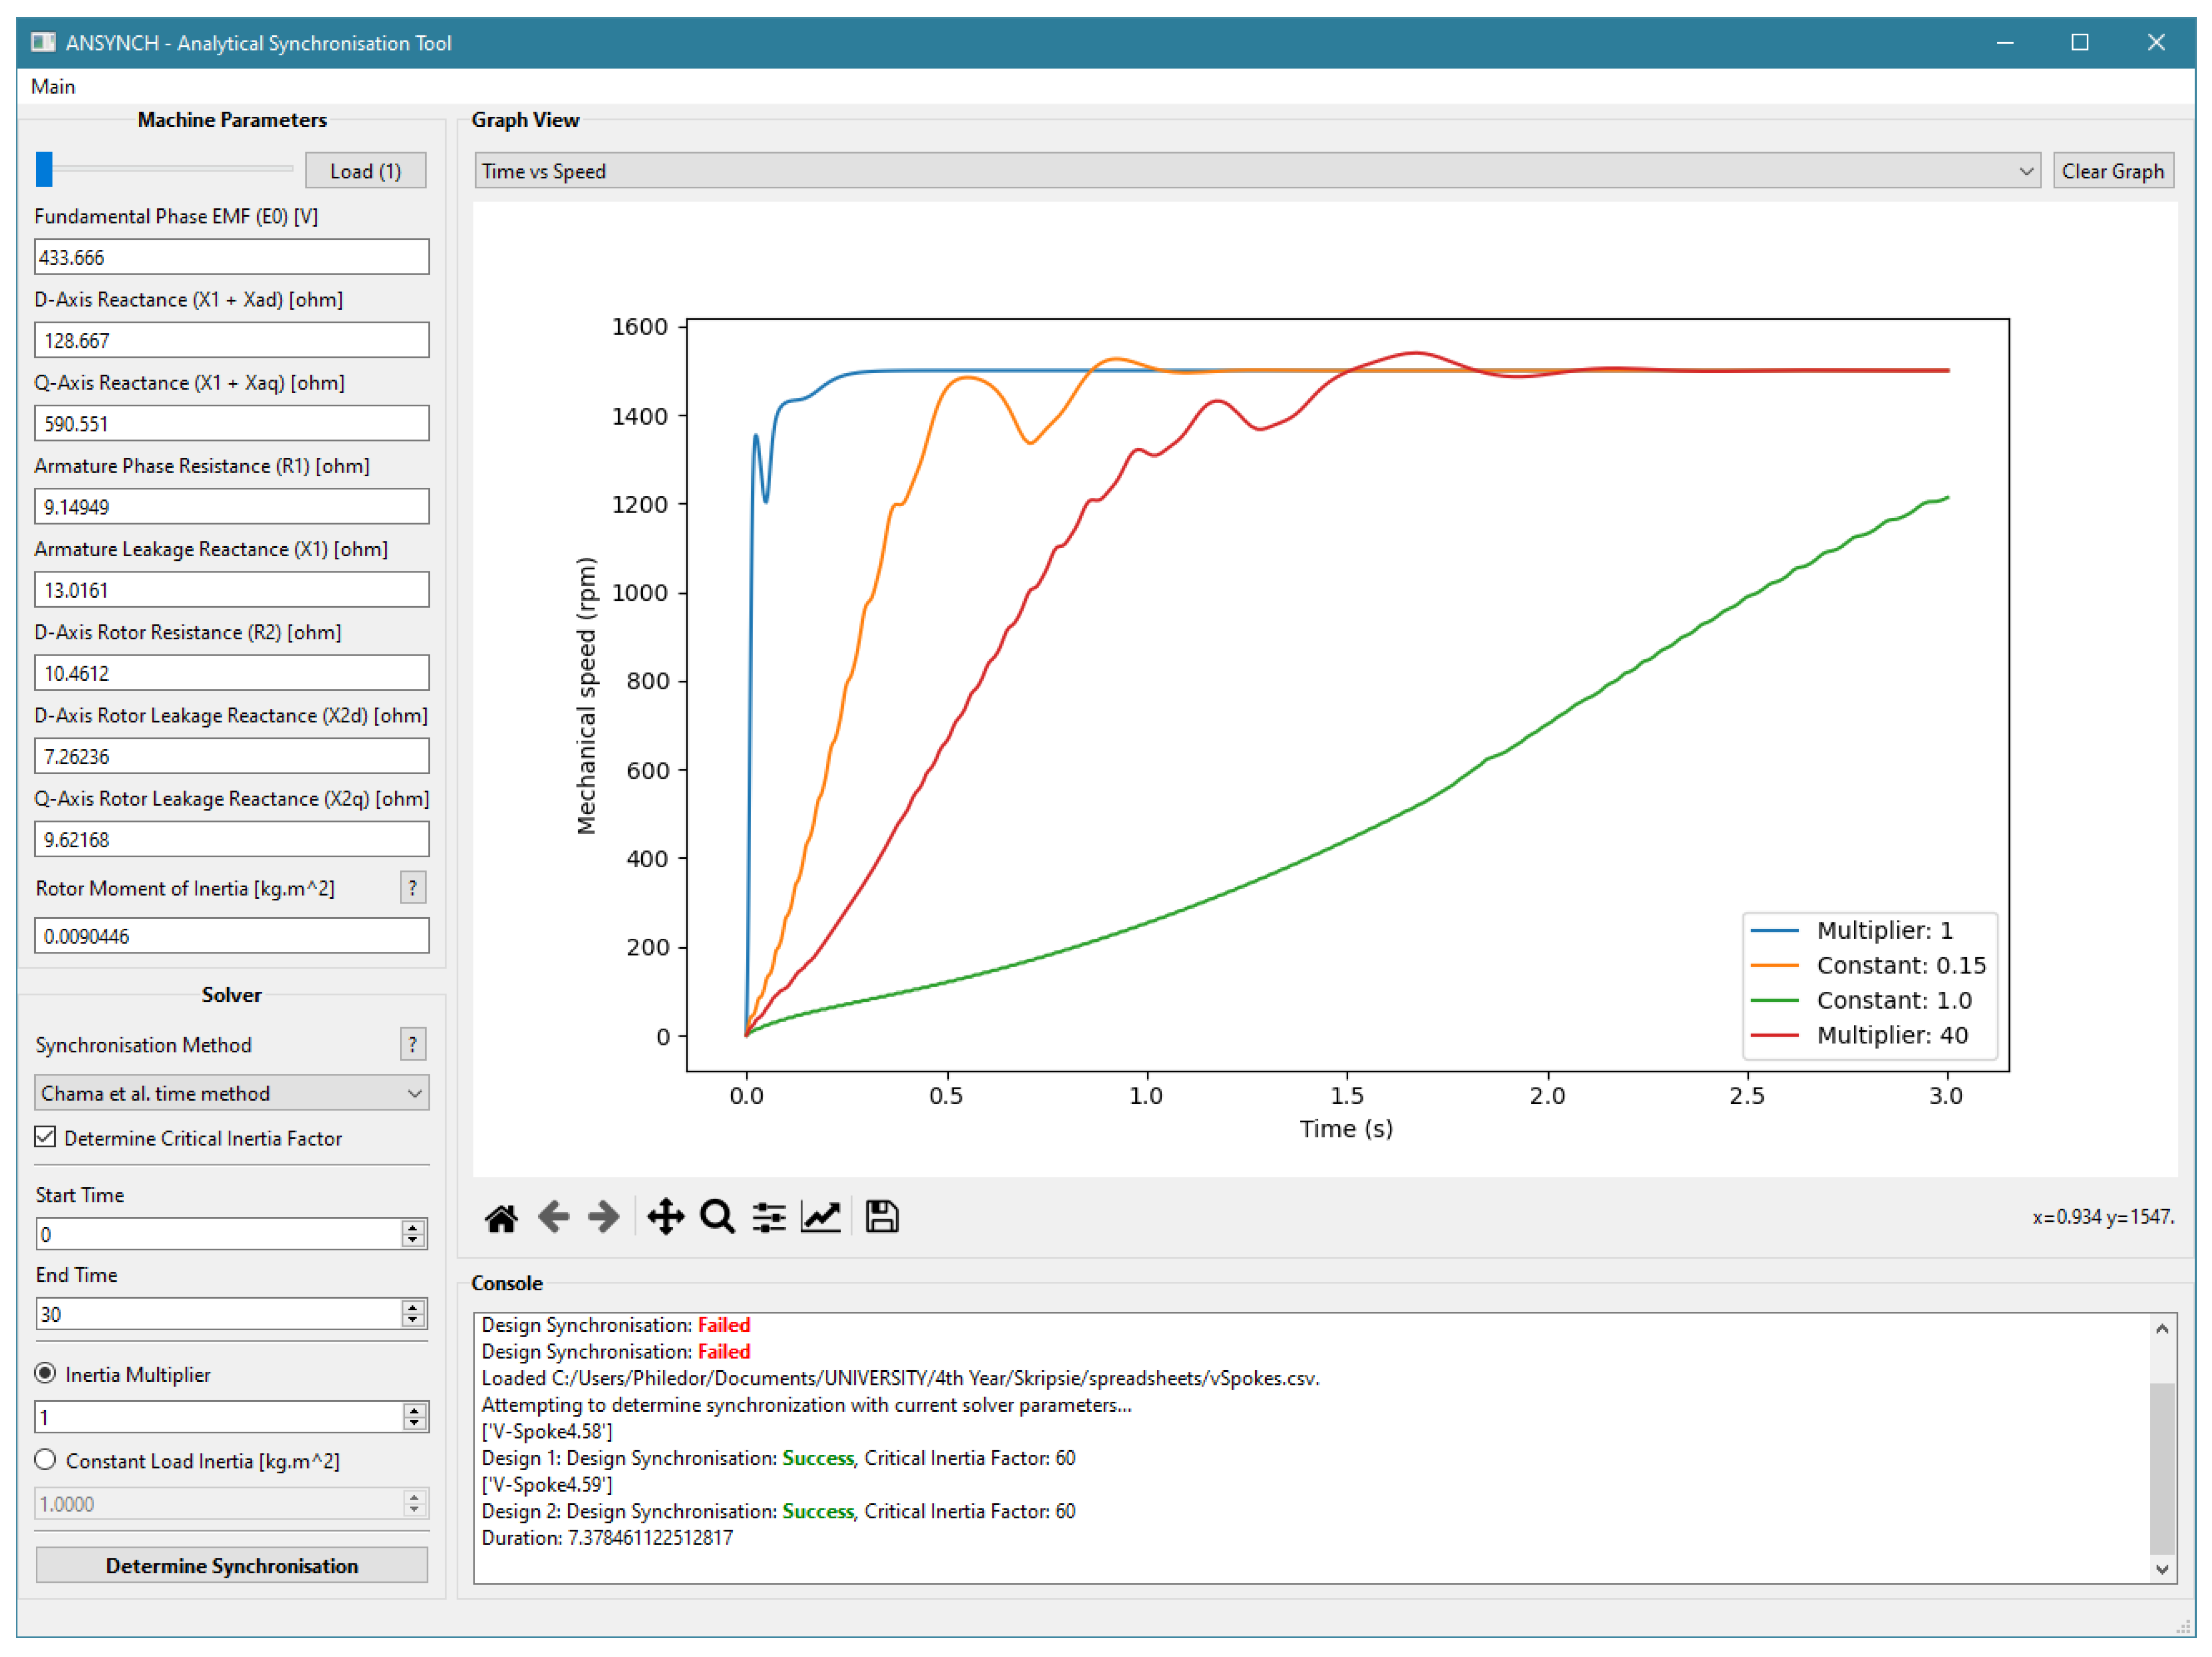
Task: Click the Home reset view icon
Action: click(x=501, y=1218)
